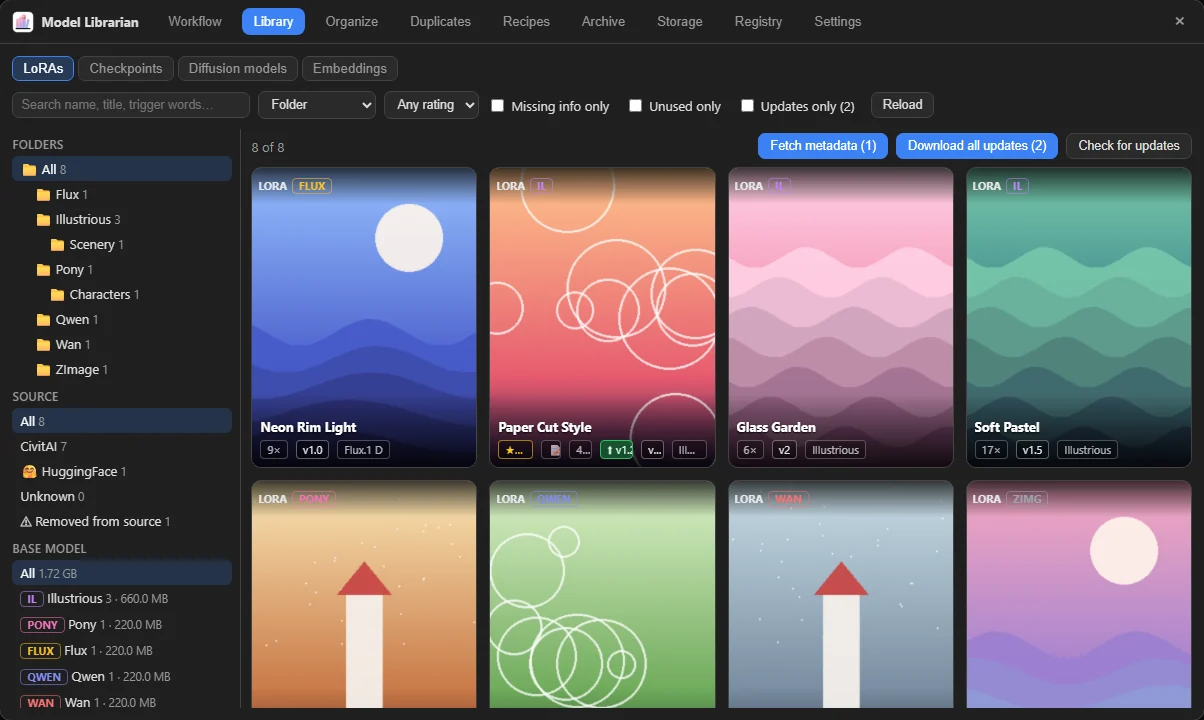Open the Flux folder icon
Screen dimensions: 1204x720
43,195
